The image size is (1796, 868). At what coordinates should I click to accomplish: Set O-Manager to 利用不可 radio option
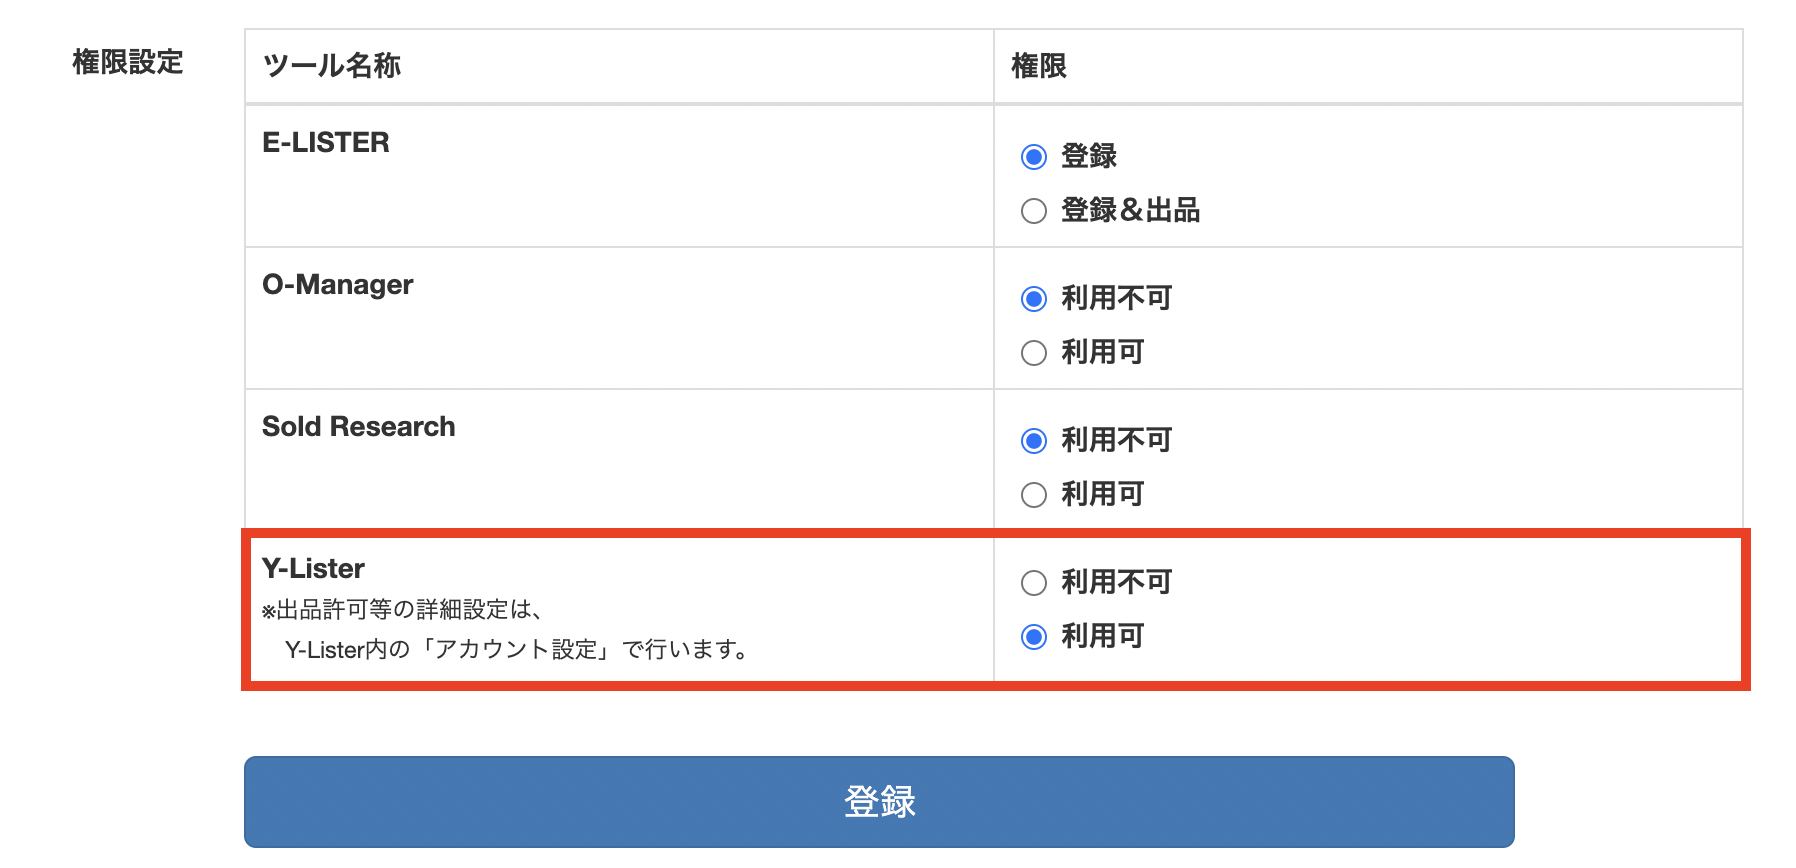tap(1034, 299)
